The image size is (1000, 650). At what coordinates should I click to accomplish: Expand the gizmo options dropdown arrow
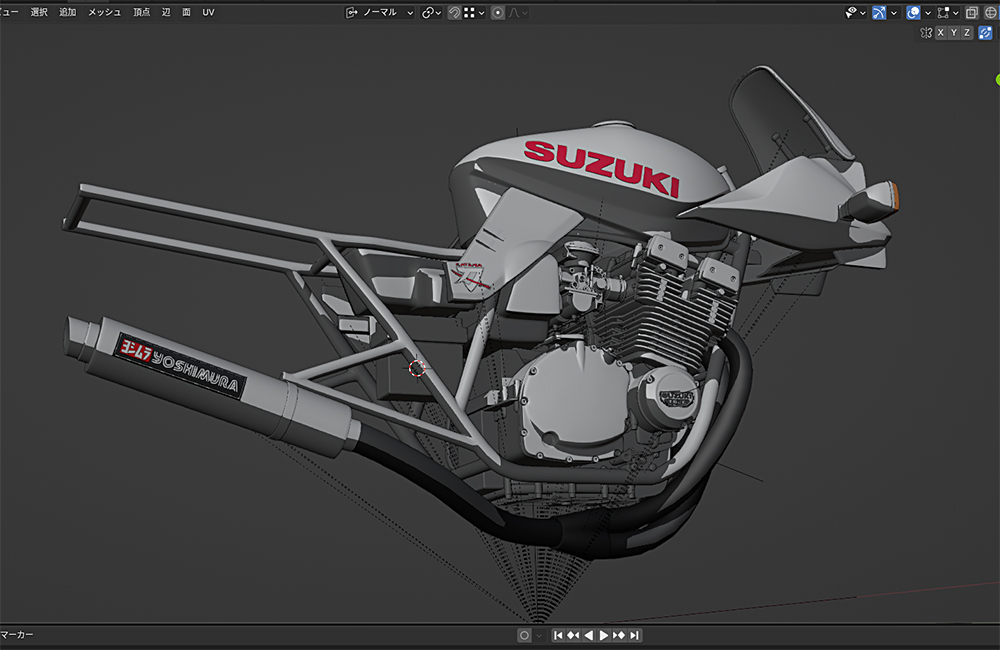point(893,13)
